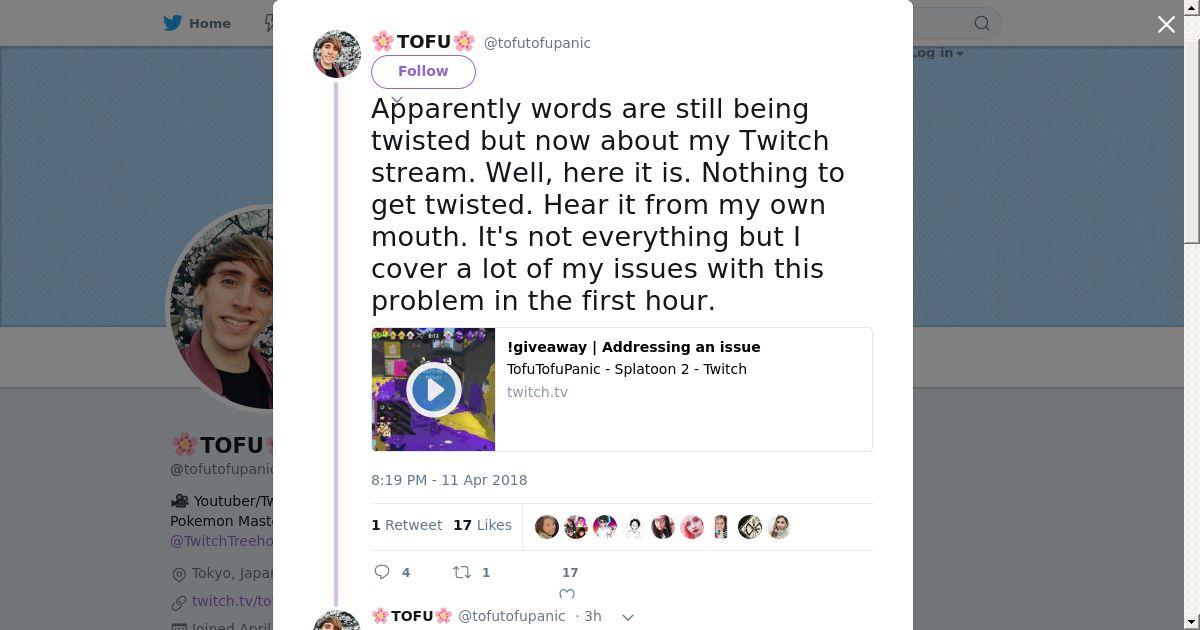The image size is (1200, 630).
Task: Open the Home tab in navigation
Action: coord(209,23)
